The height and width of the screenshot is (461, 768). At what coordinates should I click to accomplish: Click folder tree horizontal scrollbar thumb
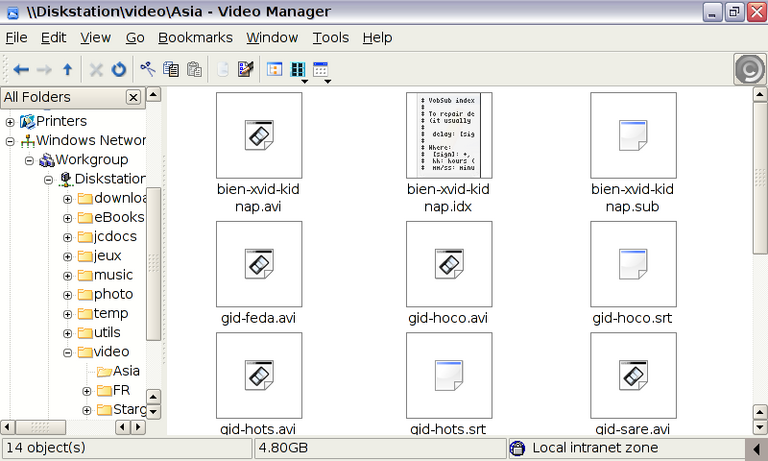[x=40, y=427]
